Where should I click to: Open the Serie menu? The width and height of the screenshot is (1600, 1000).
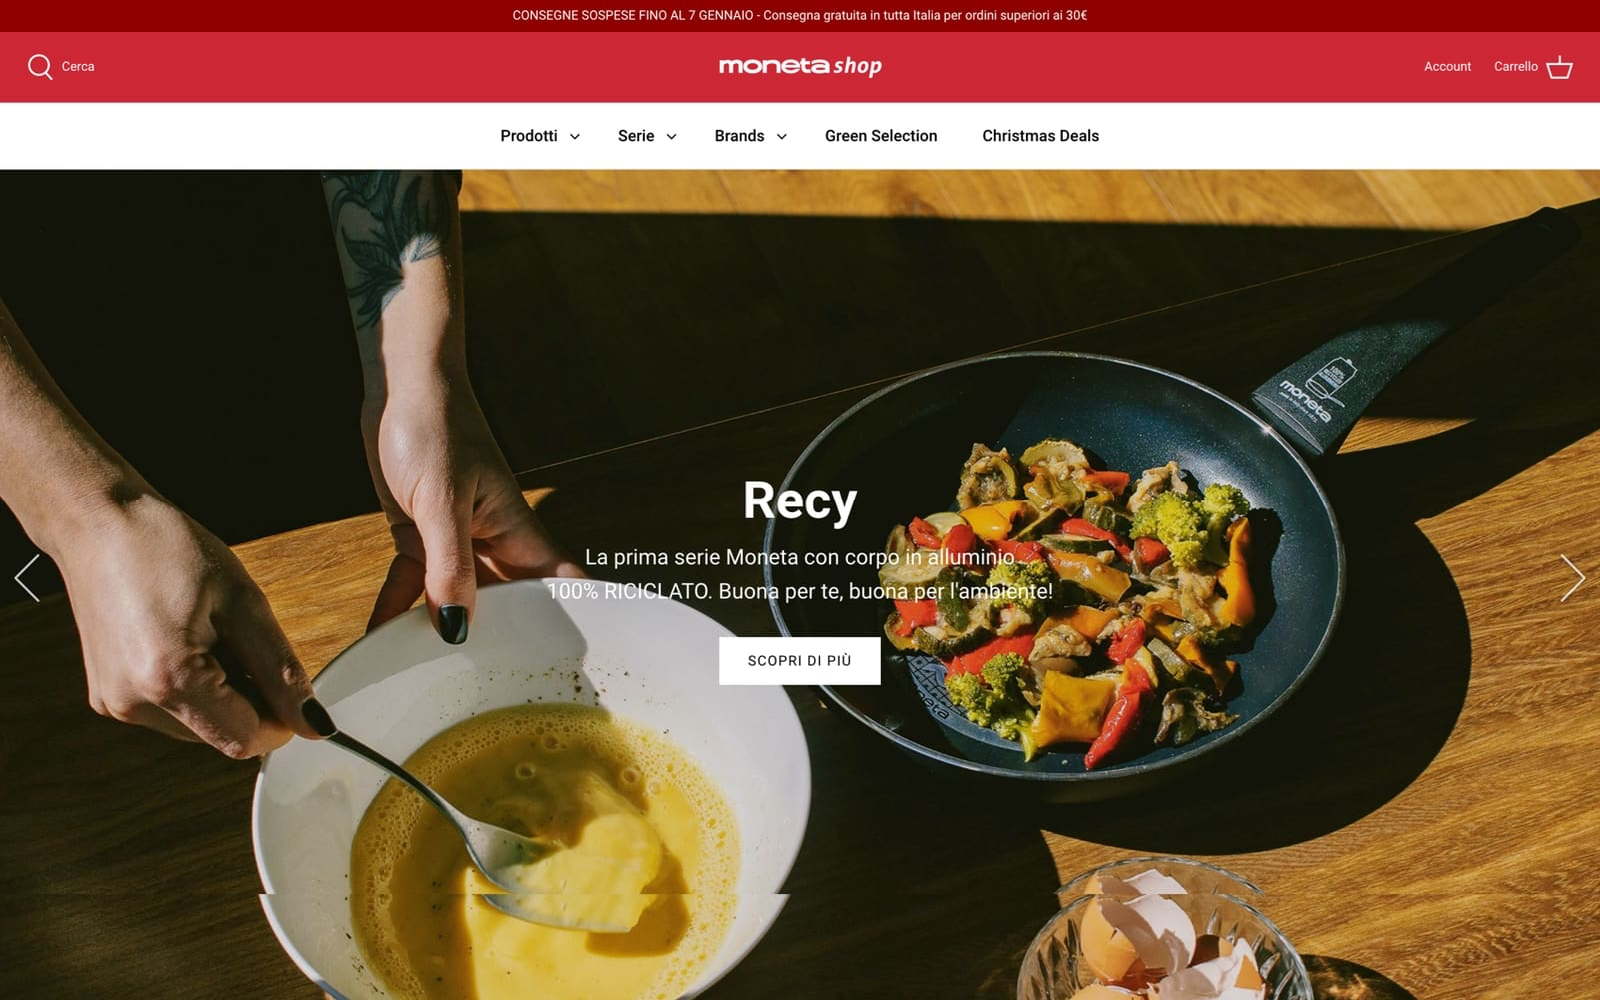click(x=636, y=136)
